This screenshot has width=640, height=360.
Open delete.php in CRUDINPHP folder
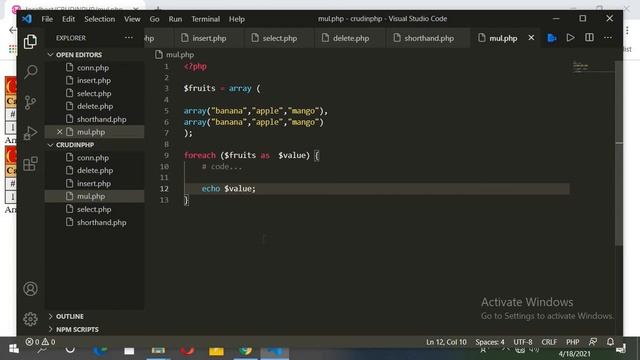93,170
